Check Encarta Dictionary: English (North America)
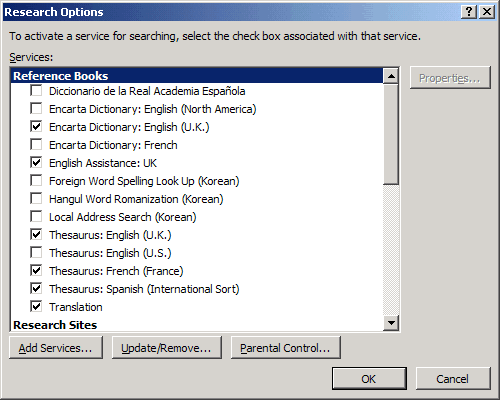The image size is (500, 400). pyautogui.click(x=36, y=109)
